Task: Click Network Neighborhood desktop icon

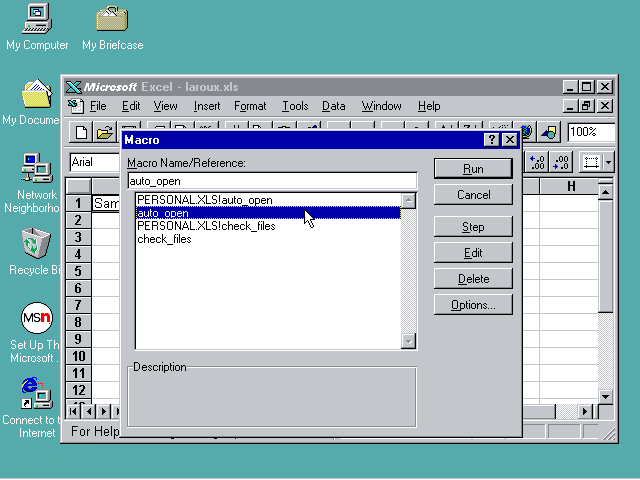Action: click(33, 183)
